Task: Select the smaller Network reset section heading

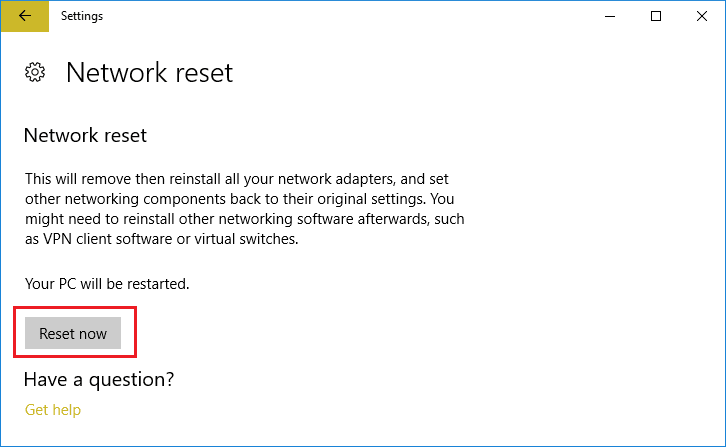Action: tap(85, 135)
